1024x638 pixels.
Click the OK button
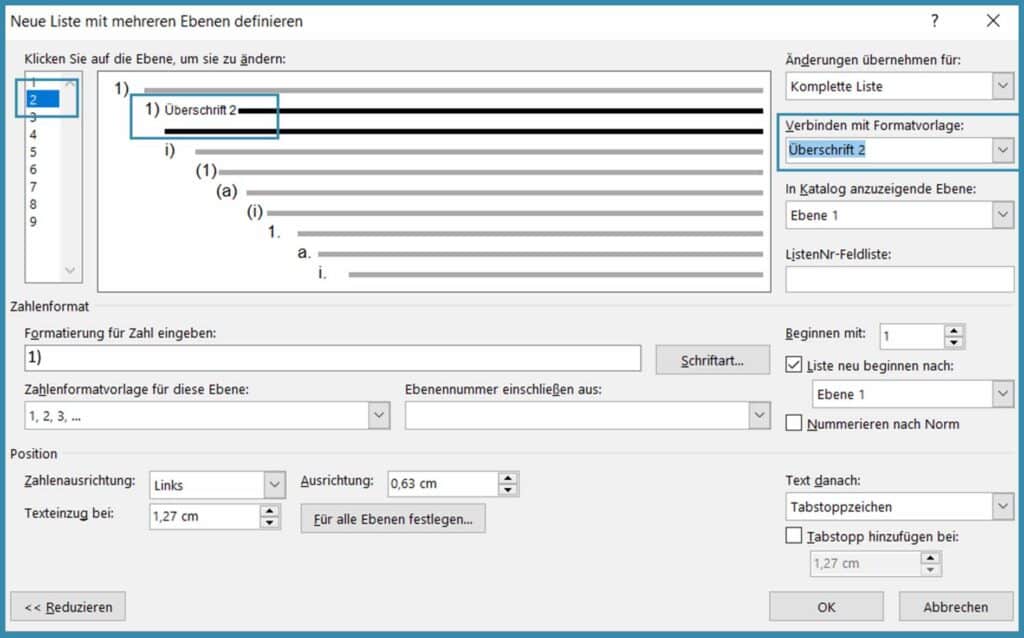(x=826, y=606)
